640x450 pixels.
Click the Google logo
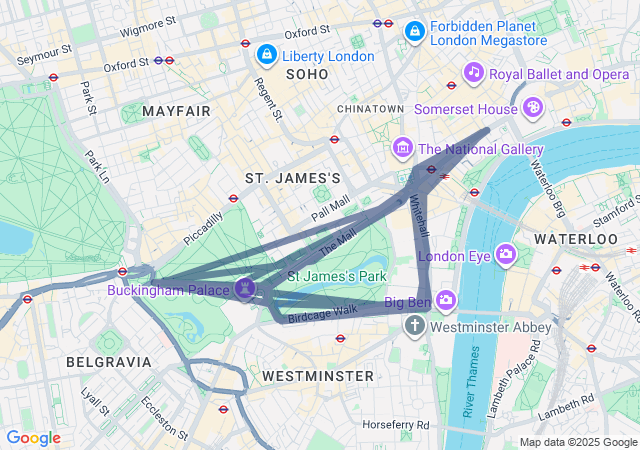34,438
